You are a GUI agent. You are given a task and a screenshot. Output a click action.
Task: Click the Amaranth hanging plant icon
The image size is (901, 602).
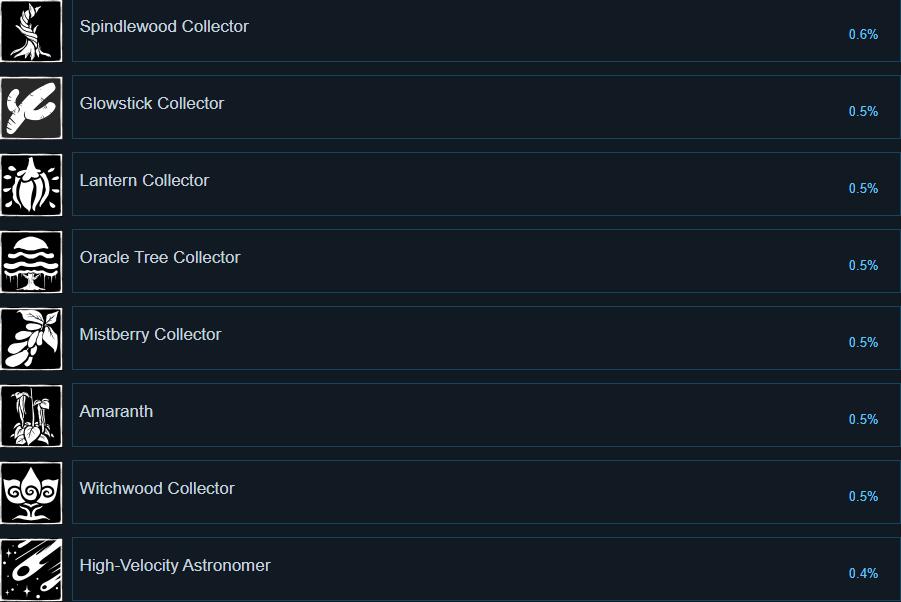coord(31,416)
